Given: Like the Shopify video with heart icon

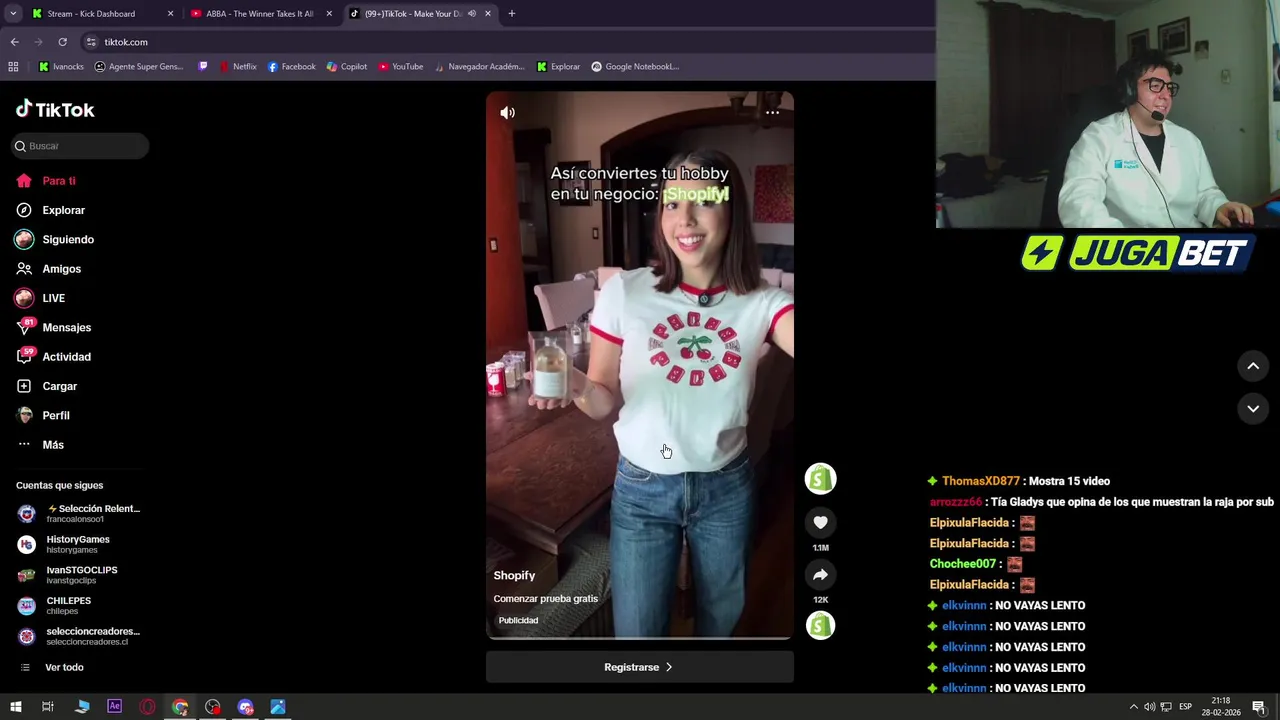Looking at the screenshot, I should 820,522.
